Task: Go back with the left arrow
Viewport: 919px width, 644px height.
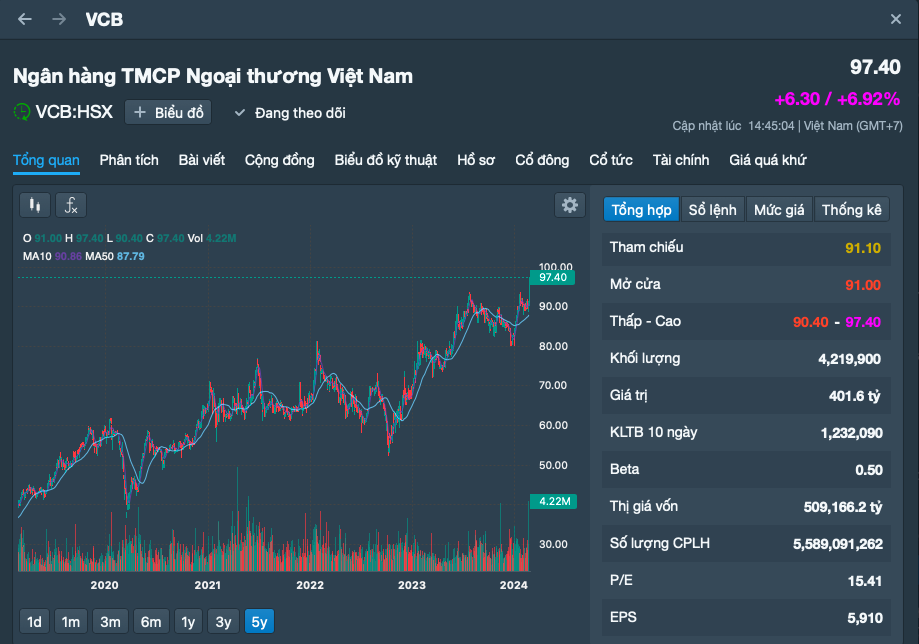Action: click(x=25, y=19)
